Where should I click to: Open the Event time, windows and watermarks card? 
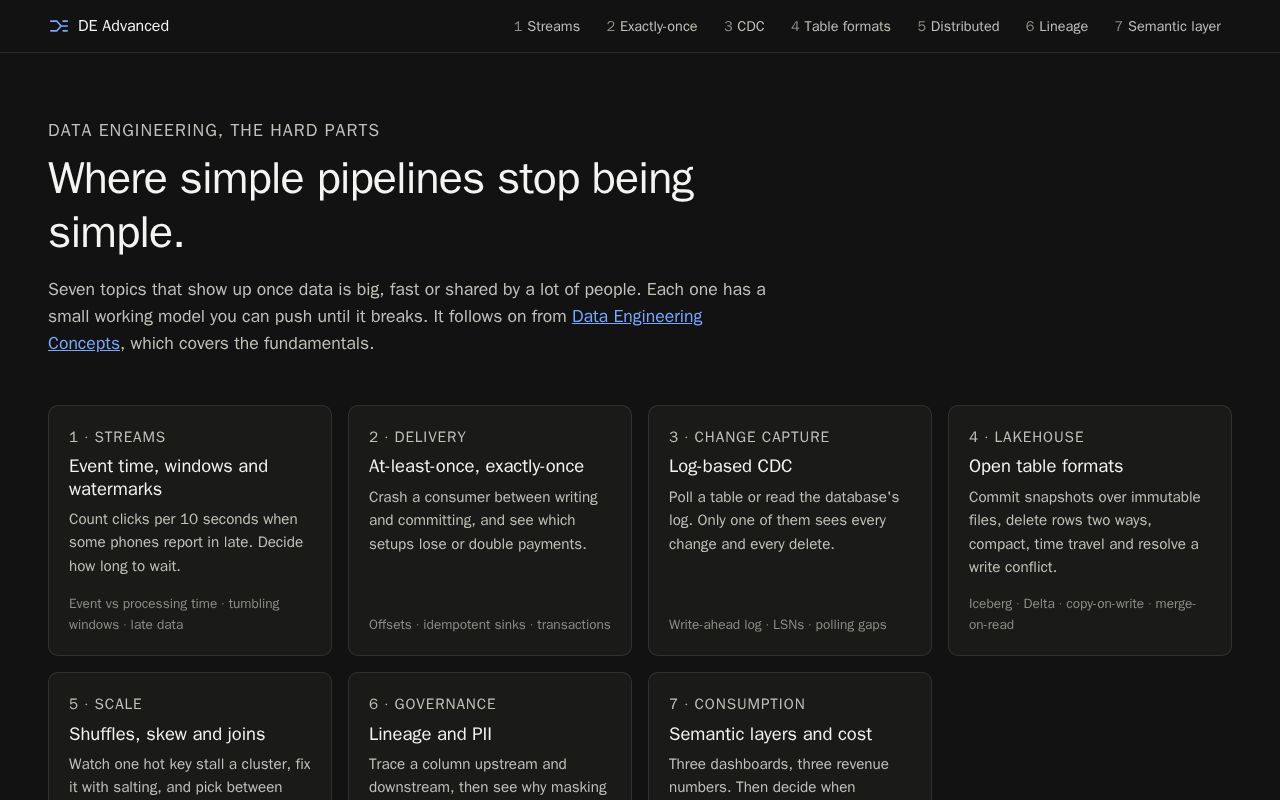pyautogui.click(x=190, y=530)
